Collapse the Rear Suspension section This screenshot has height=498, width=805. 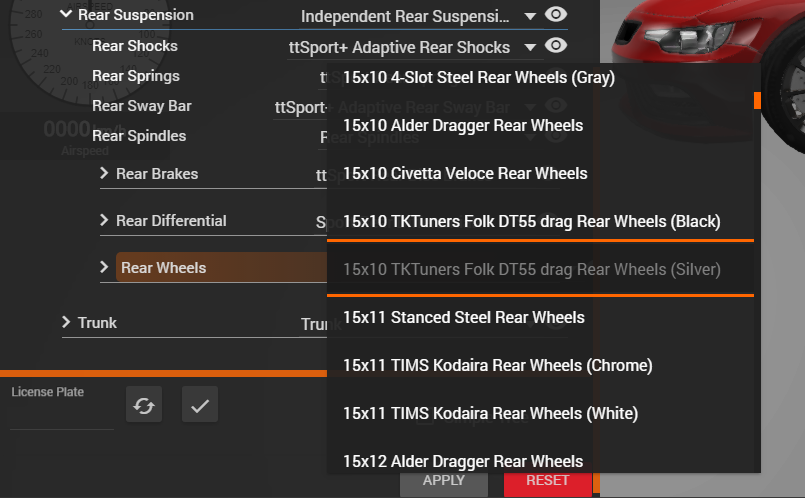tap(66, 14)
